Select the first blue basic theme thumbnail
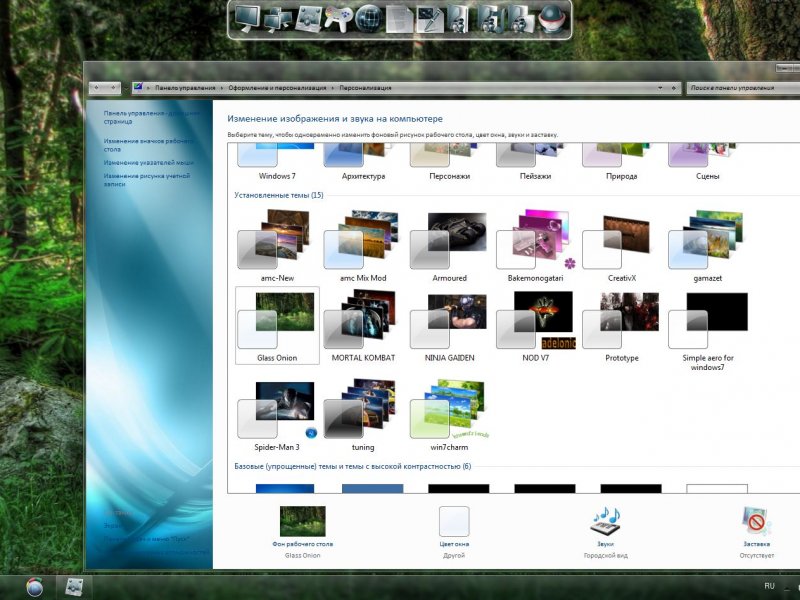 [285, 488]
